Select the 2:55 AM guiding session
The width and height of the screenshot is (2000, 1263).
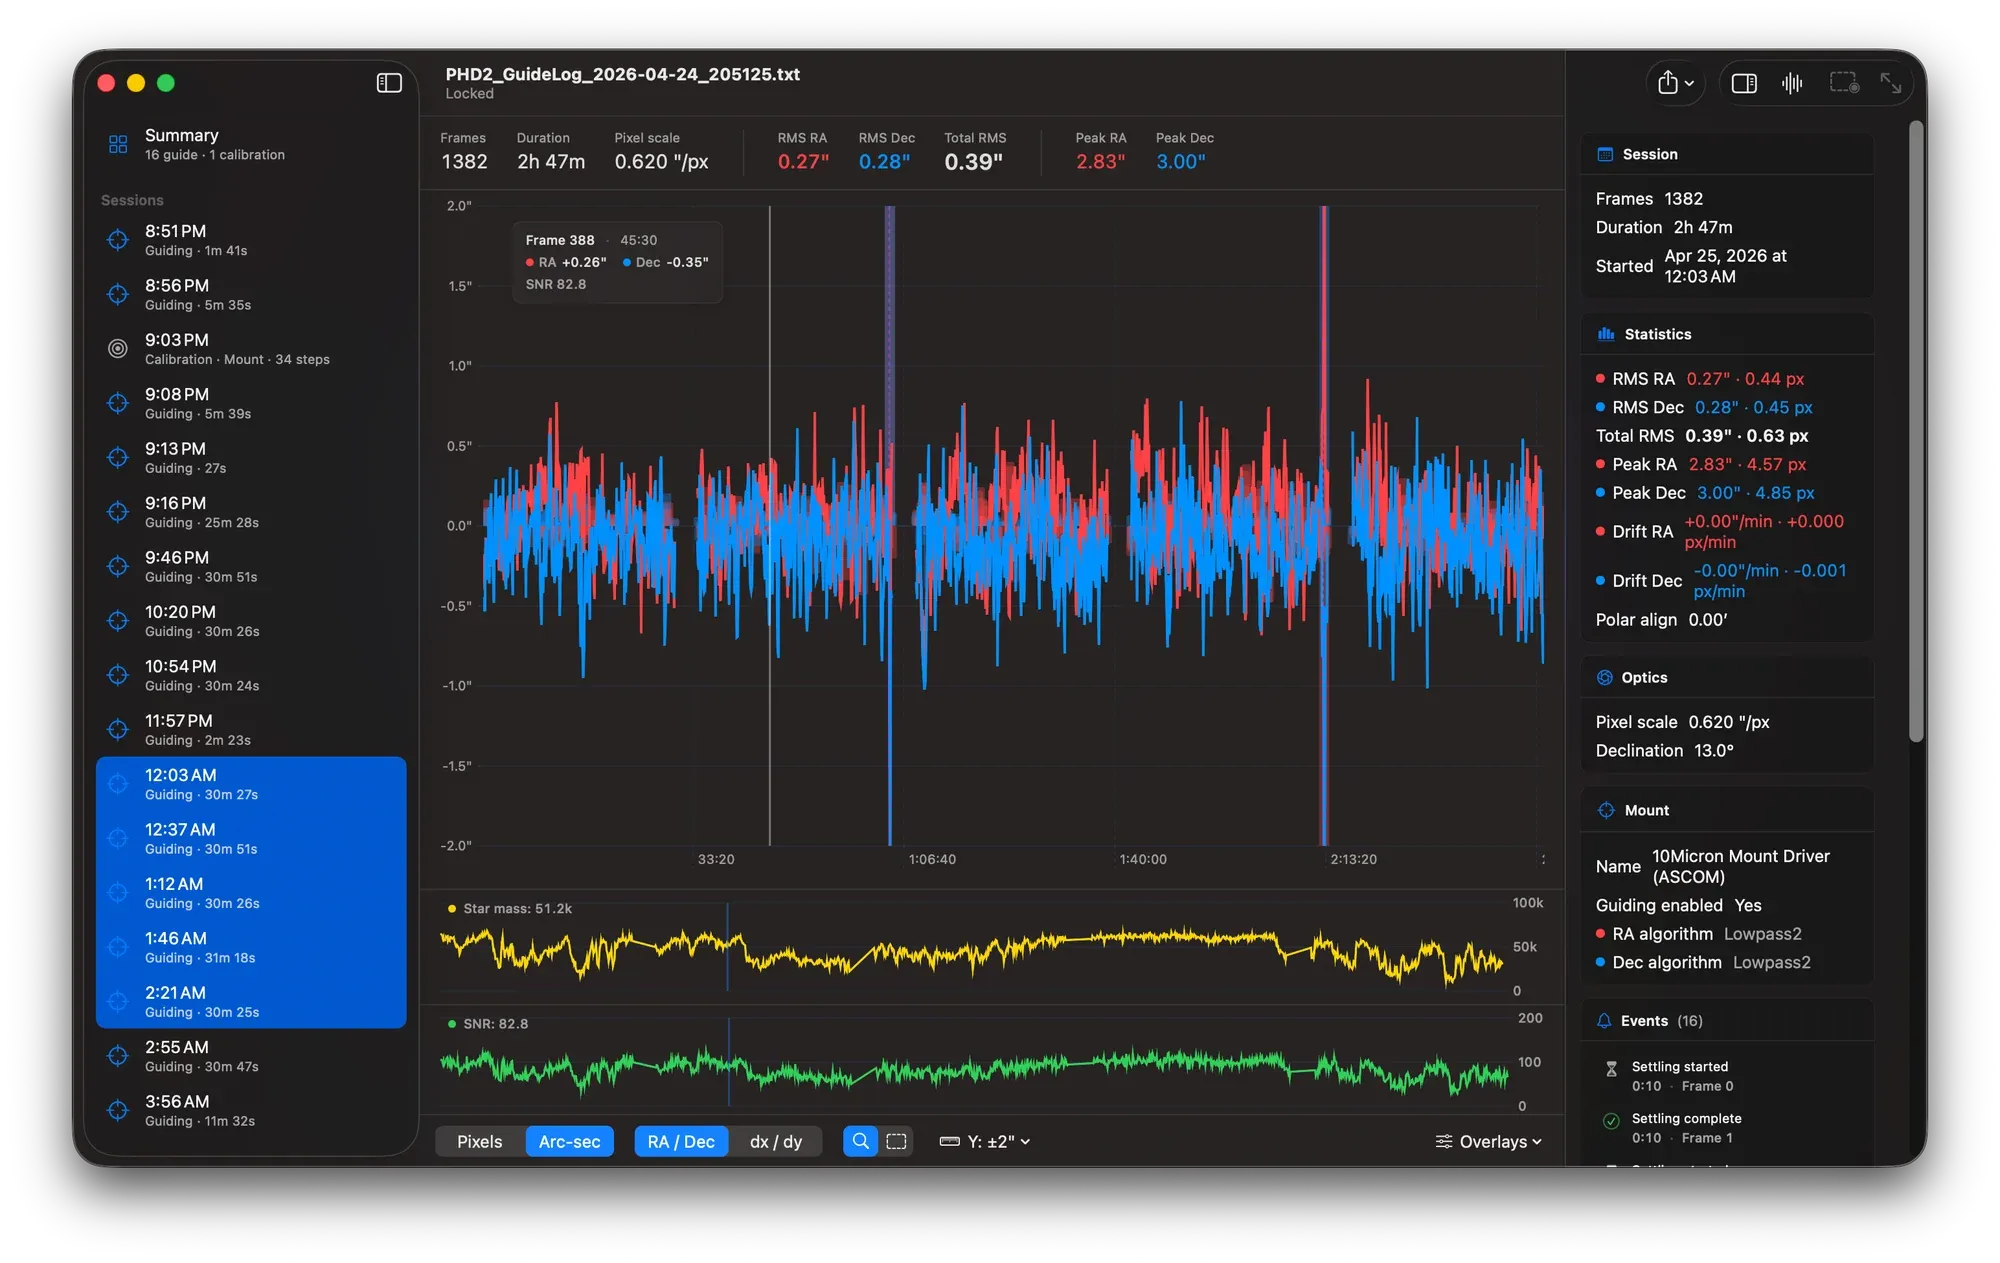pyautogui.click(x=250, y=1056)
